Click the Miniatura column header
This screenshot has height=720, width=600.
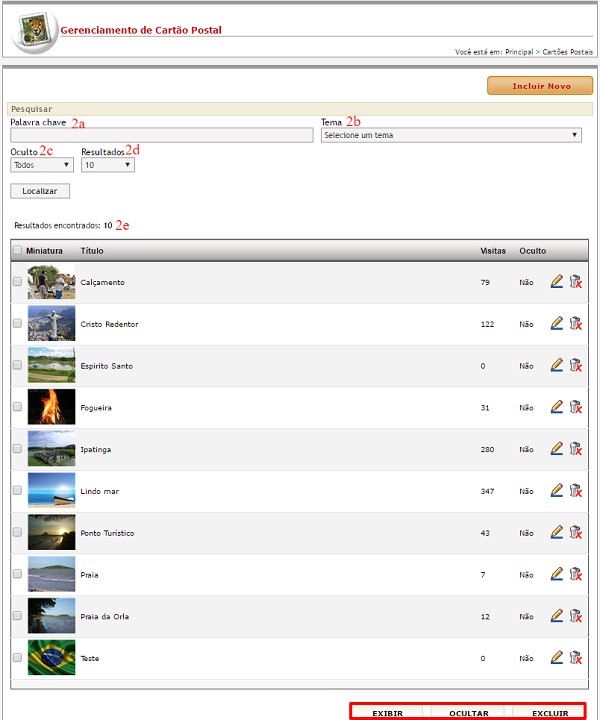[x=44, y=251]
